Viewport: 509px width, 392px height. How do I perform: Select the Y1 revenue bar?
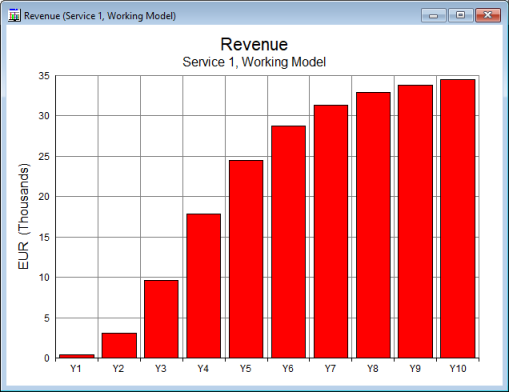tap(77, 356)
